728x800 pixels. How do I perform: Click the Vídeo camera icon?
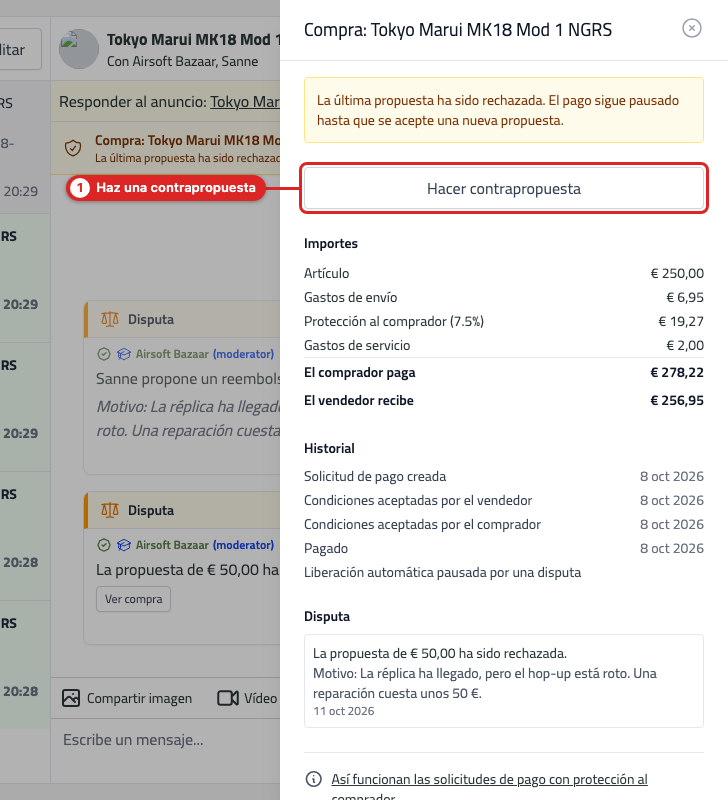[x=228, y=698]
